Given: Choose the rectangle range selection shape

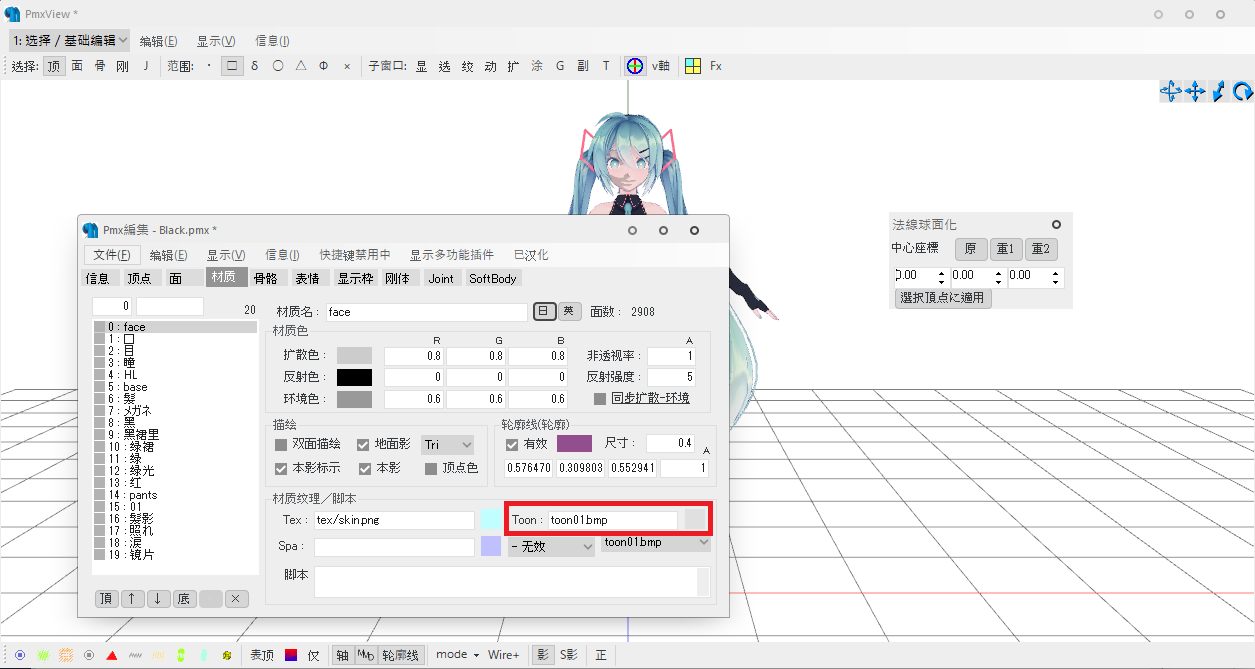Looking at the screenshot, I should (x=232, y=66).
